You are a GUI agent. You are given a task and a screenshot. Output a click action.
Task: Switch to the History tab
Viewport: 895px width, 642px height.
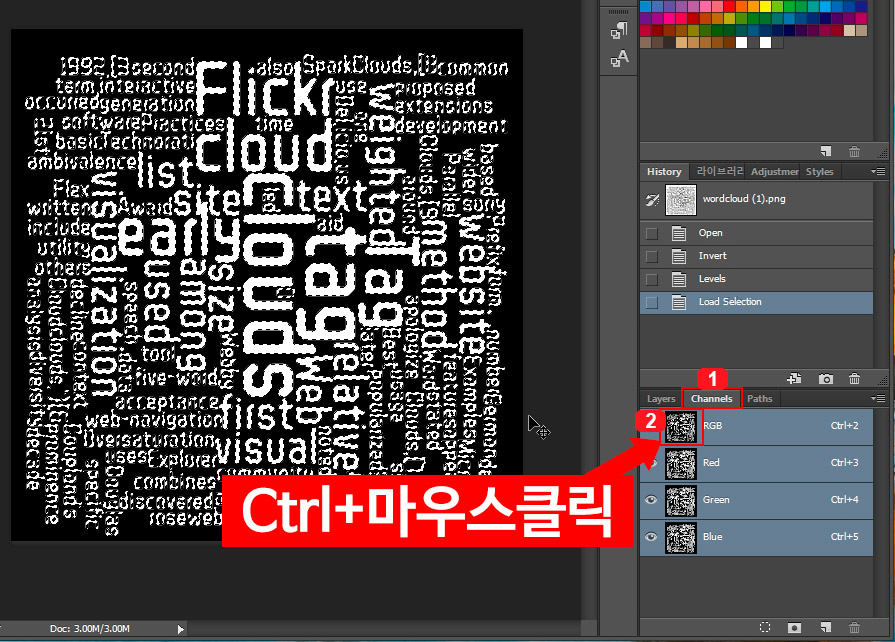664,171
